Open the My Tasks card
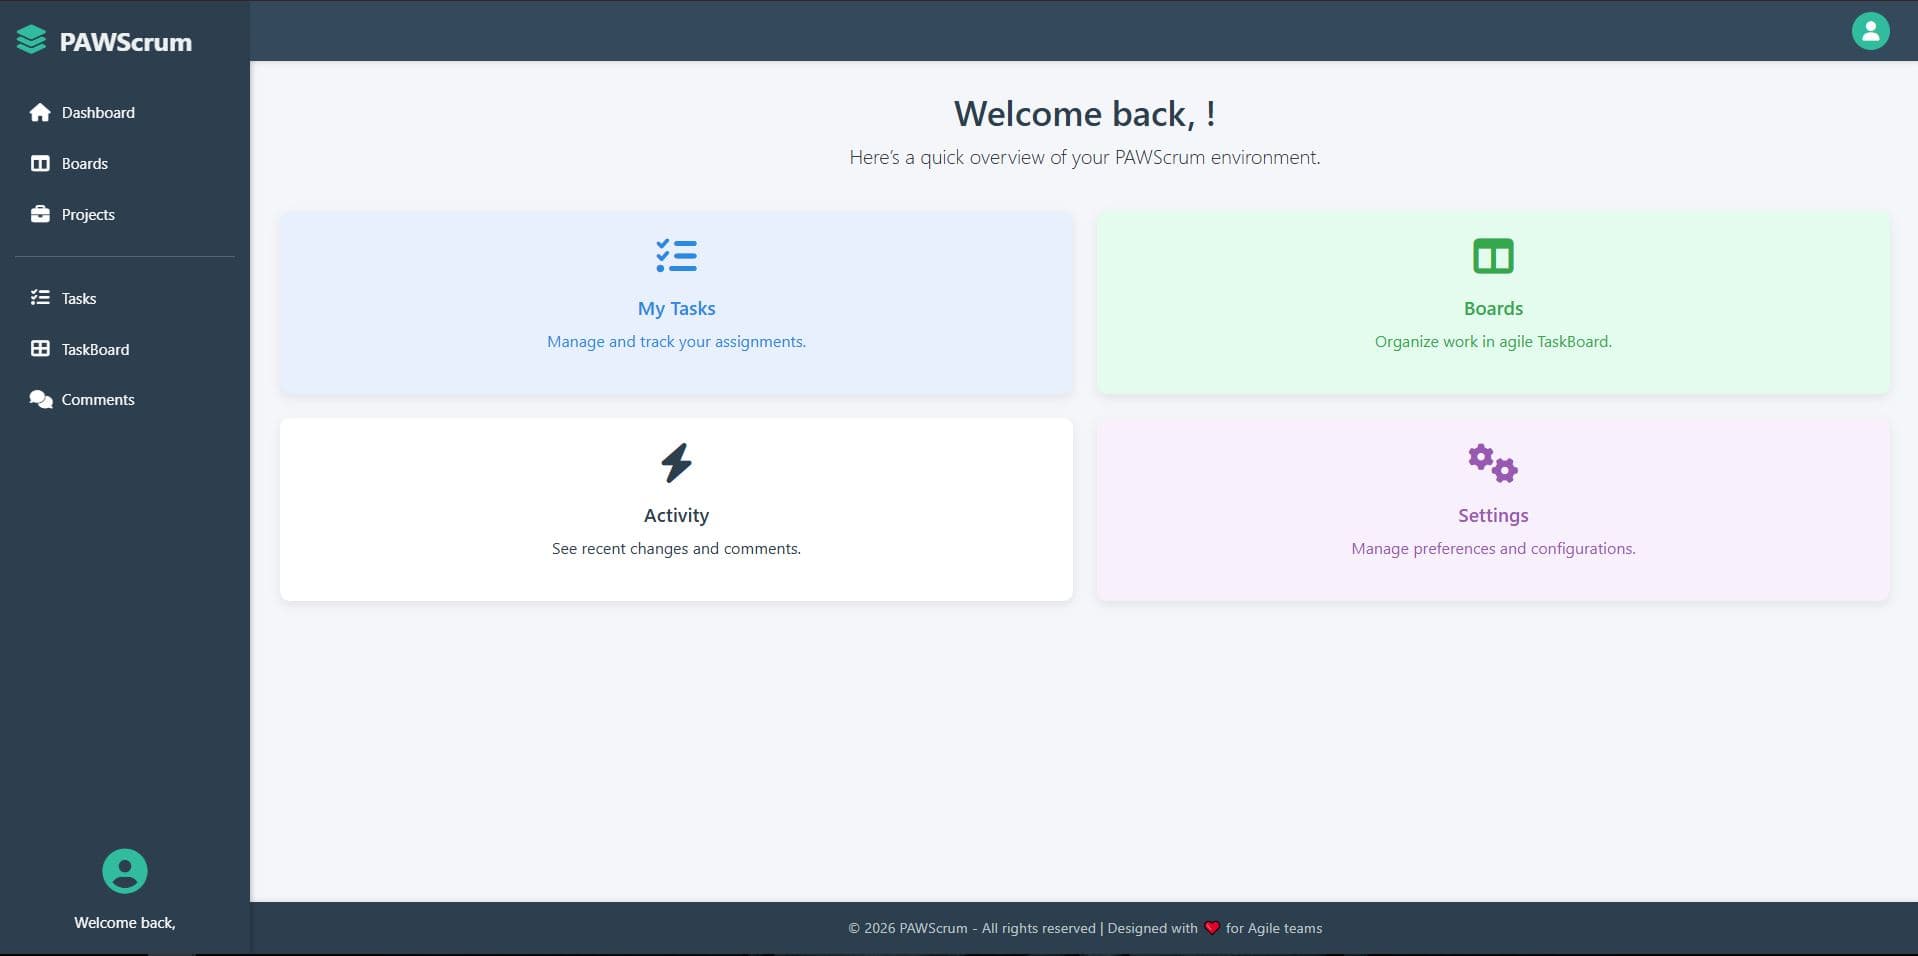Screen dimensions: 1918x956 click(x=676, y=302)
